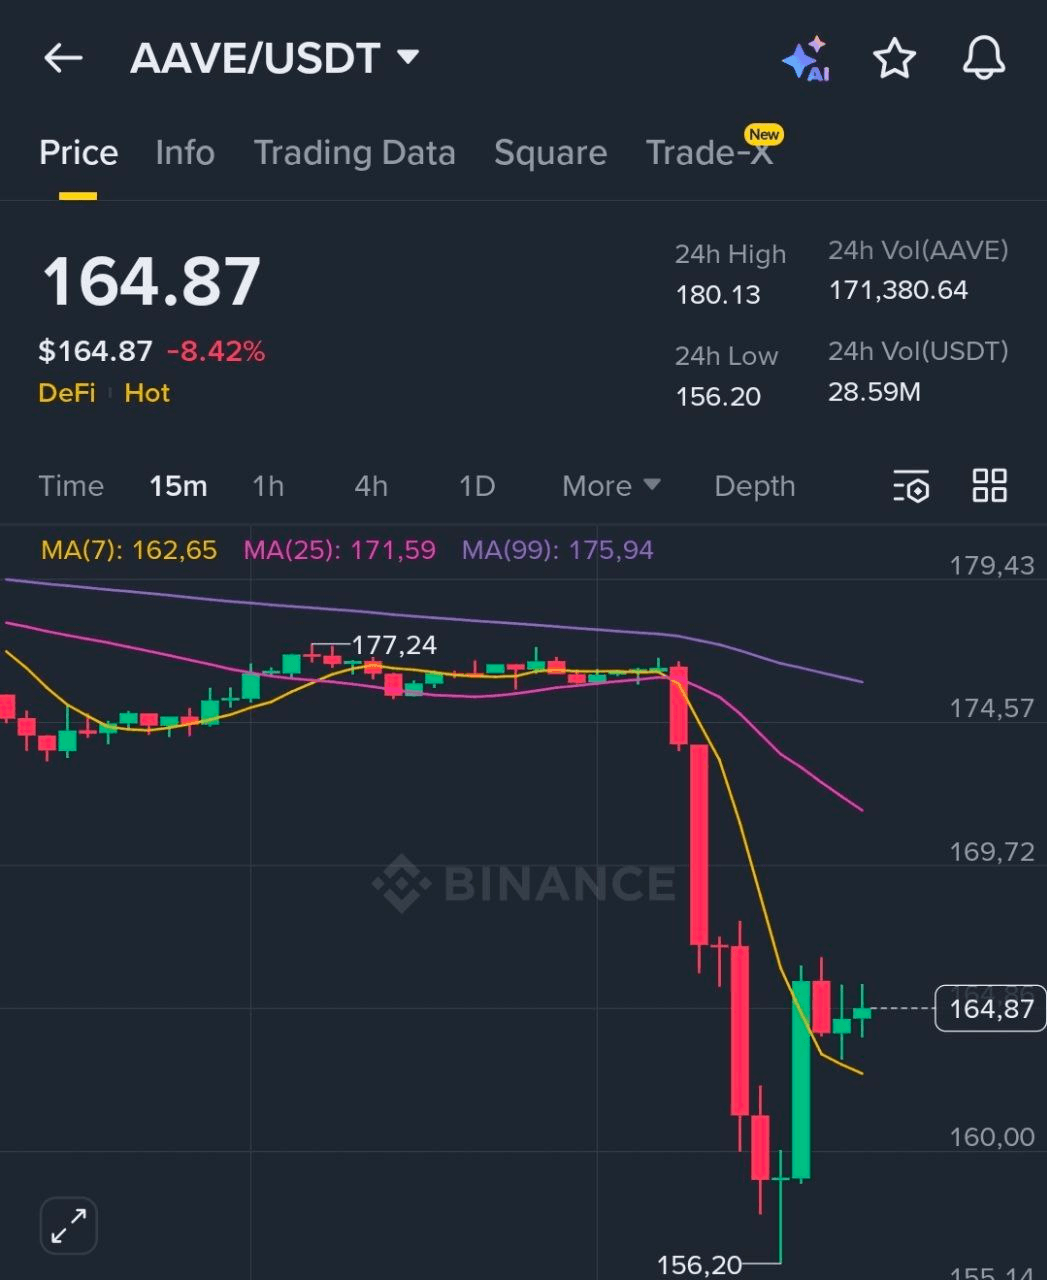
Task: Select the 4h timeframe
Action: [x=371, y=486]
